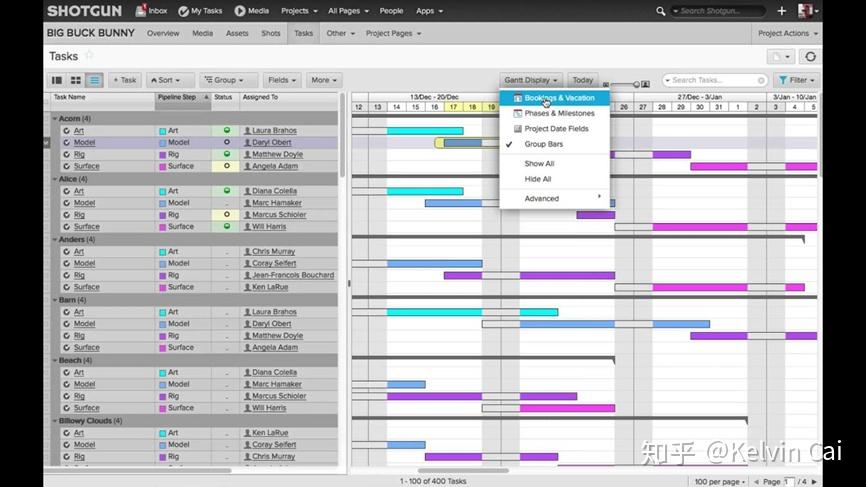
Task: Click the + Task button
Action: point(125,80)
